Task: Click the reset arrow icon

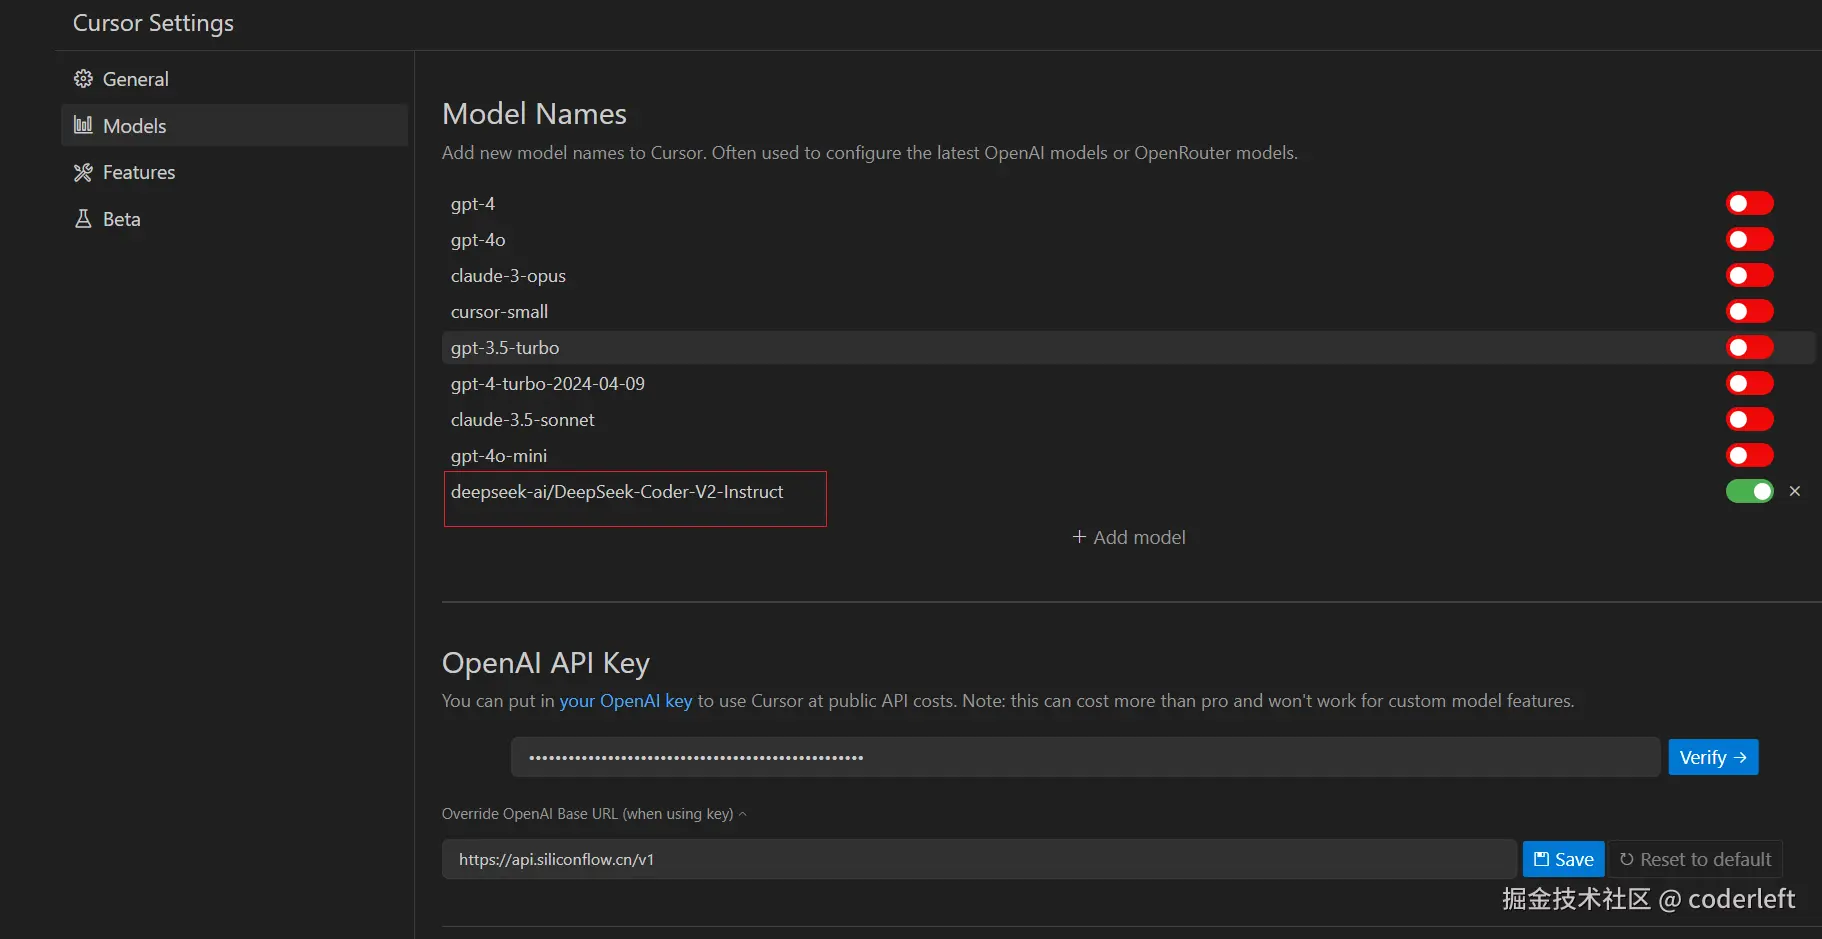Action: (x=1627, y=859)
